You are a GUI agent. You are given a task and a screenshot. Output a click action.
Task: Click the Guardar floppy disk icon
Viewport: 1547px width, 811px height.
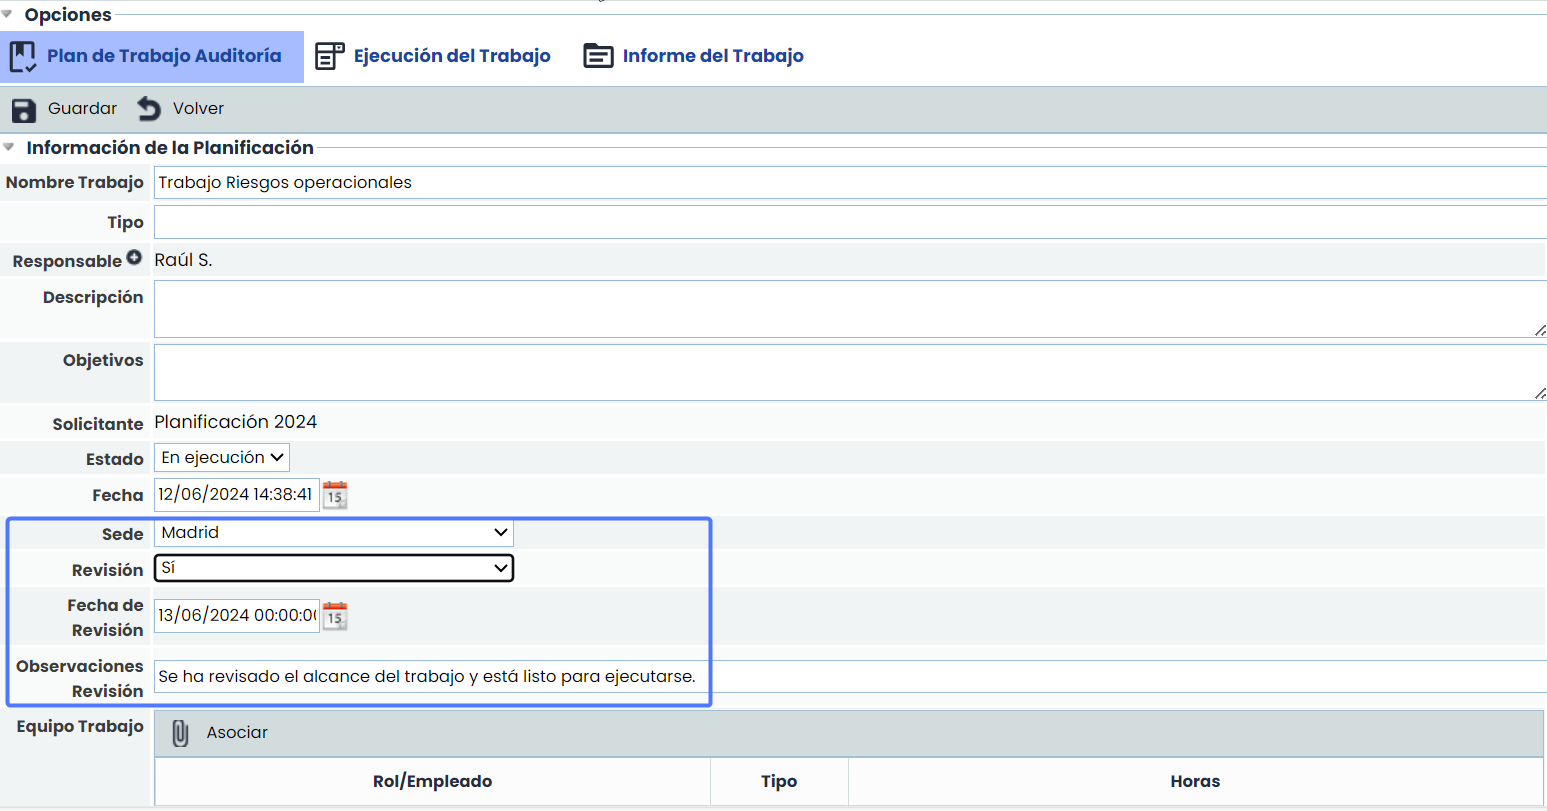[x=24, y=109]
